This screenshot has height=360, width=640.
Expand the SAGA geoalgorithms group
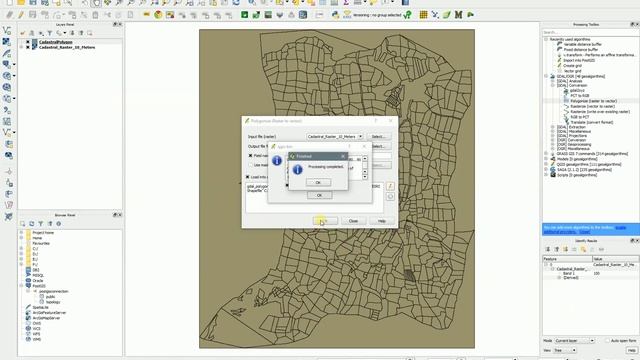click(x=546, y=169)
